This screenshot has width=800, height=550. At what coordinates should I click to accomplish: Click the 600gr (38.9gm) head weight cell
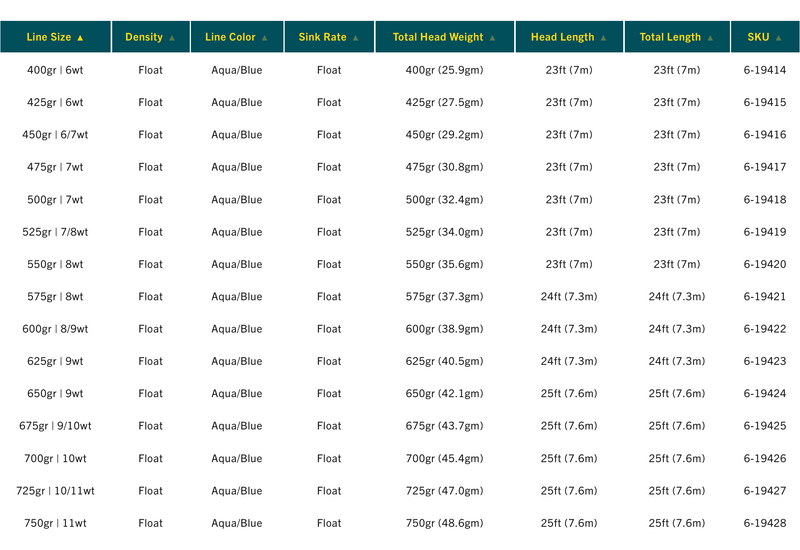444,329
